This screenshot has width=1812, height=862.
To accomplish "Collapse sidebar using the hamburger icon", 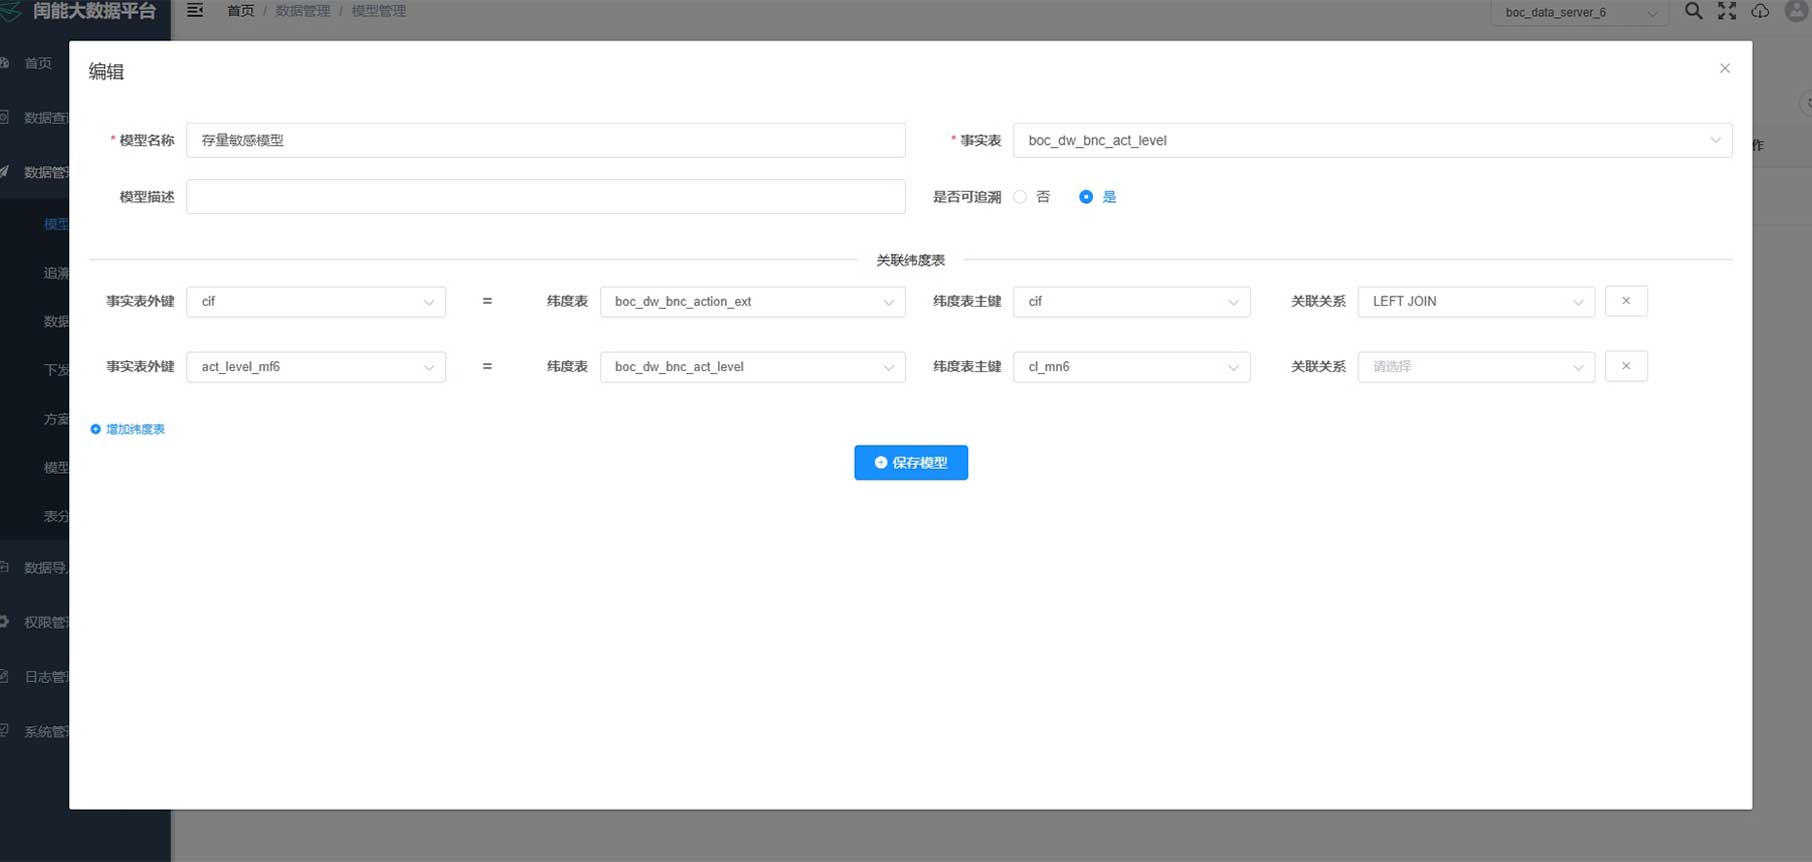I will 195,11.
